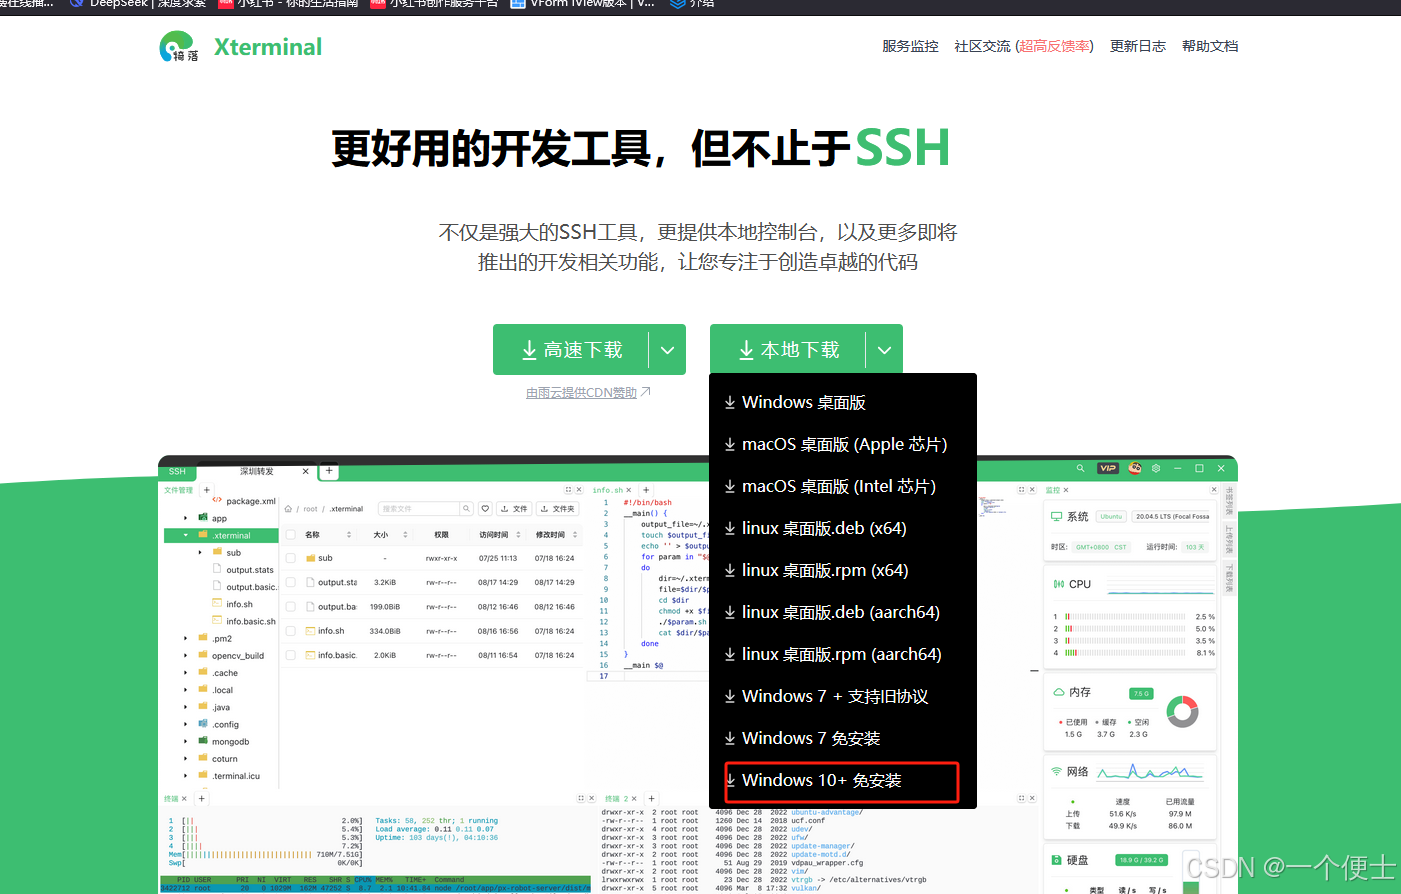Expand the mongodb folder in tree
The height and width of the screenshot is (894, 1401).
[x=186, y=742]
